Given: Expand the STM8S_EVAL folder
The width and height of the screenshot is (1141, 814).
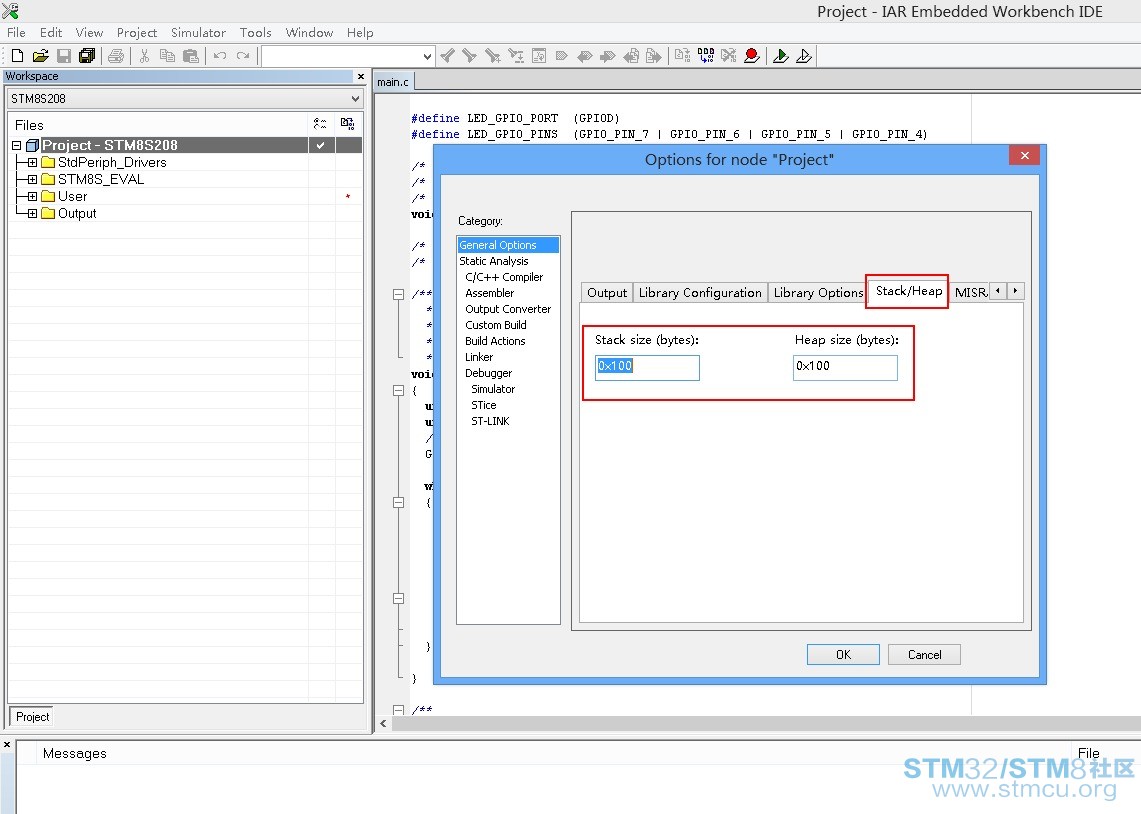Looking at the screenshot, I should 32,179.
